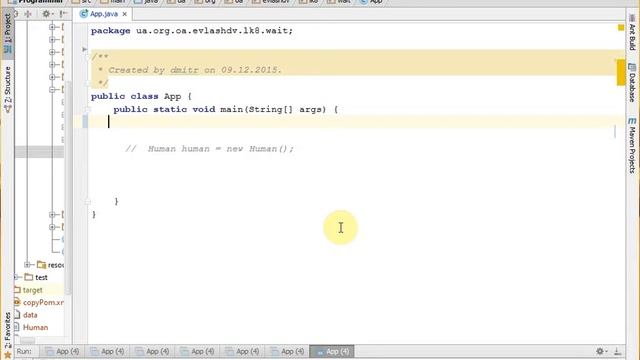Click the Run panel settings gear icon
Viewport: 640px width, 360px height.
tap(600, 351)
